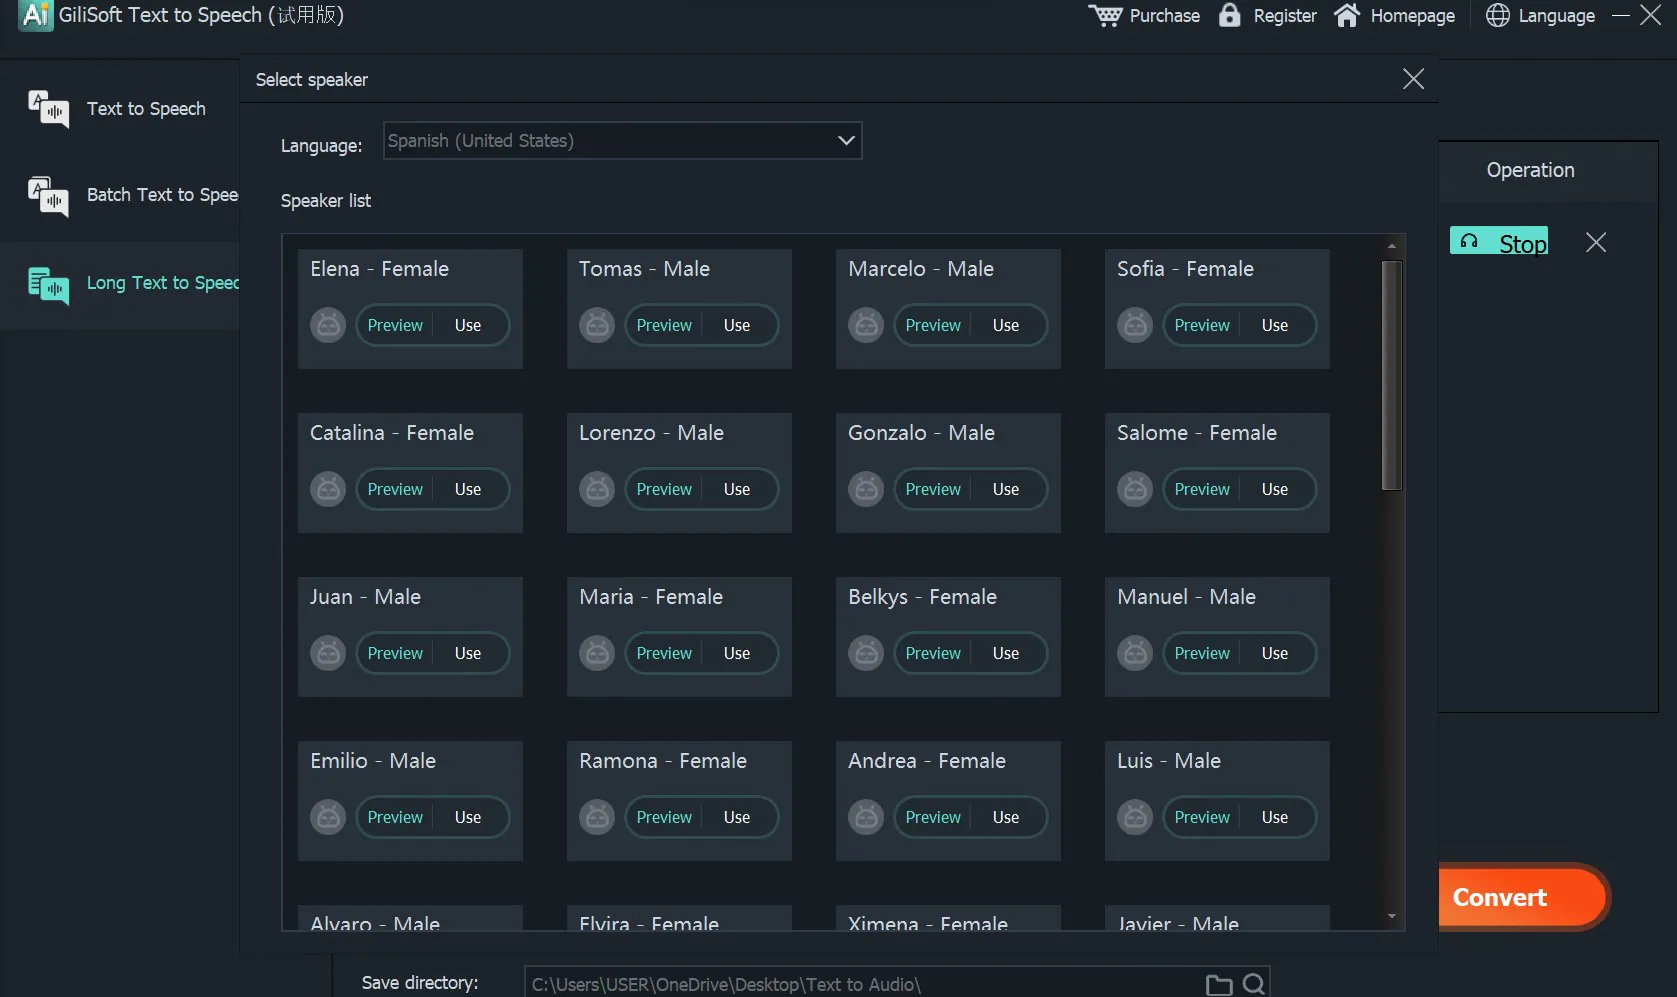Click the GiliSoft AI app logo

(36, 15)
